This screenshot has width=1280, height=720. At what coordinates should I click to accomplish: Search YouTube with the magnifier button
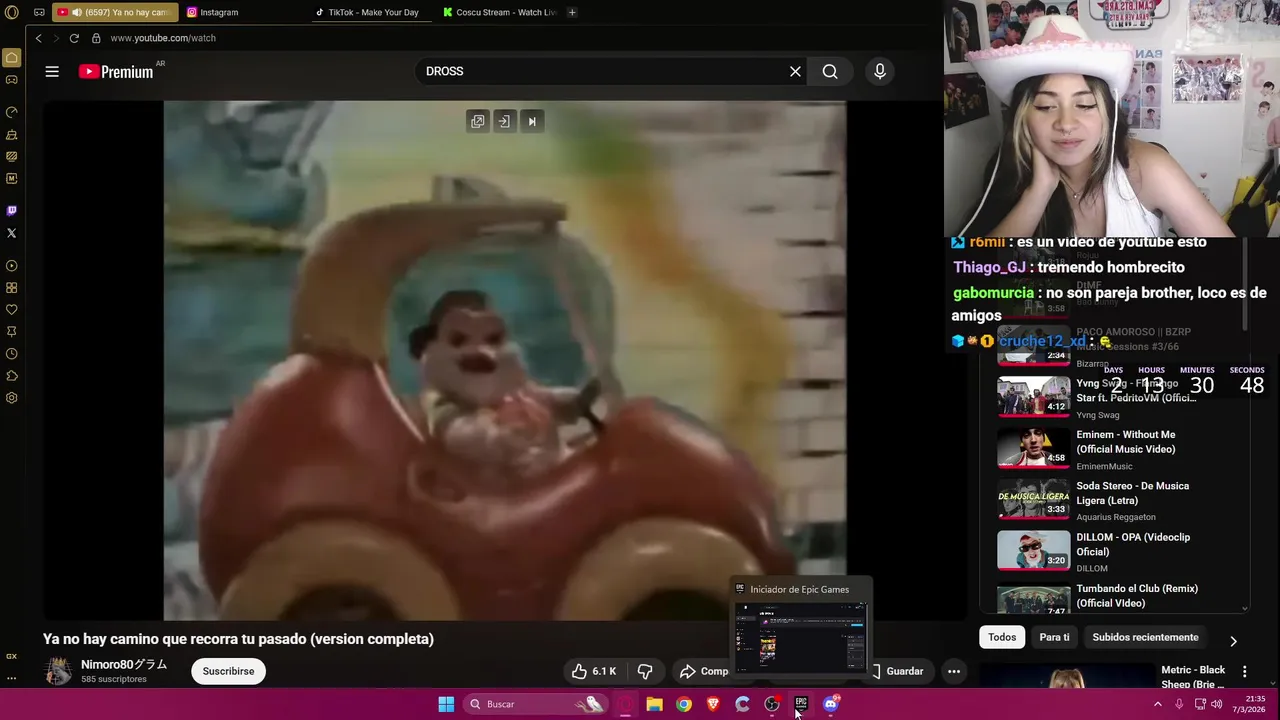(x=830, y=71)
